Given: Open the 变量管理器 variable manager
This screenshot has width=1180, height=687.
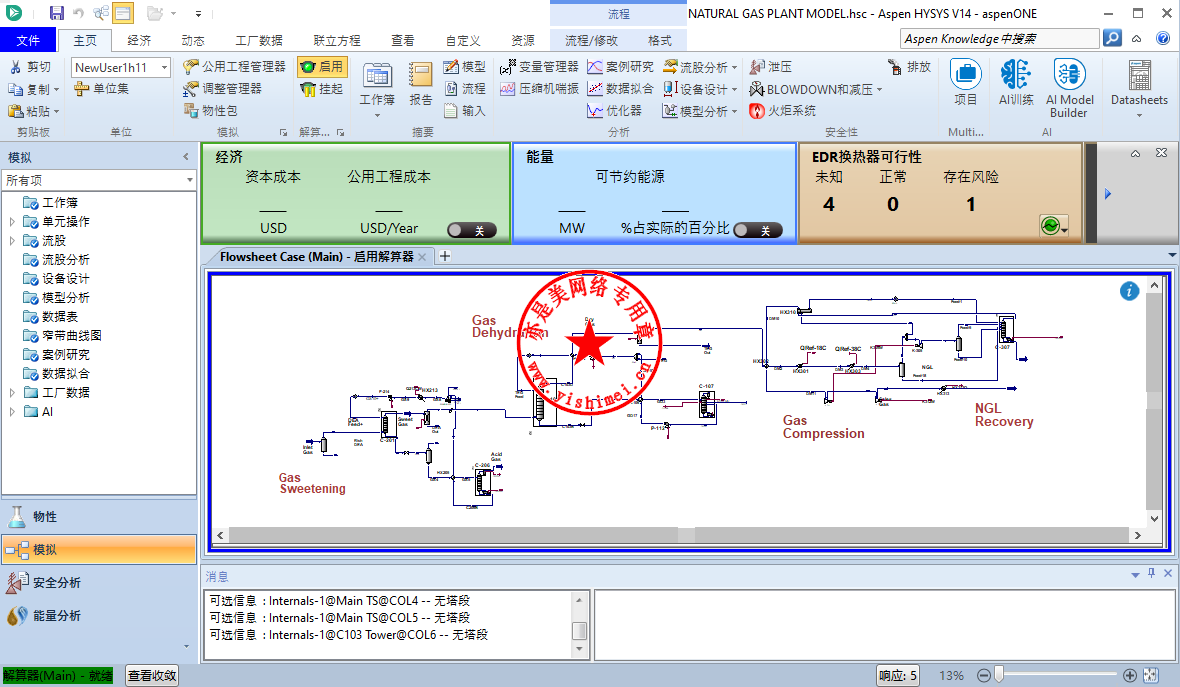Looking at the screenshot, I should tap(540, 67).
